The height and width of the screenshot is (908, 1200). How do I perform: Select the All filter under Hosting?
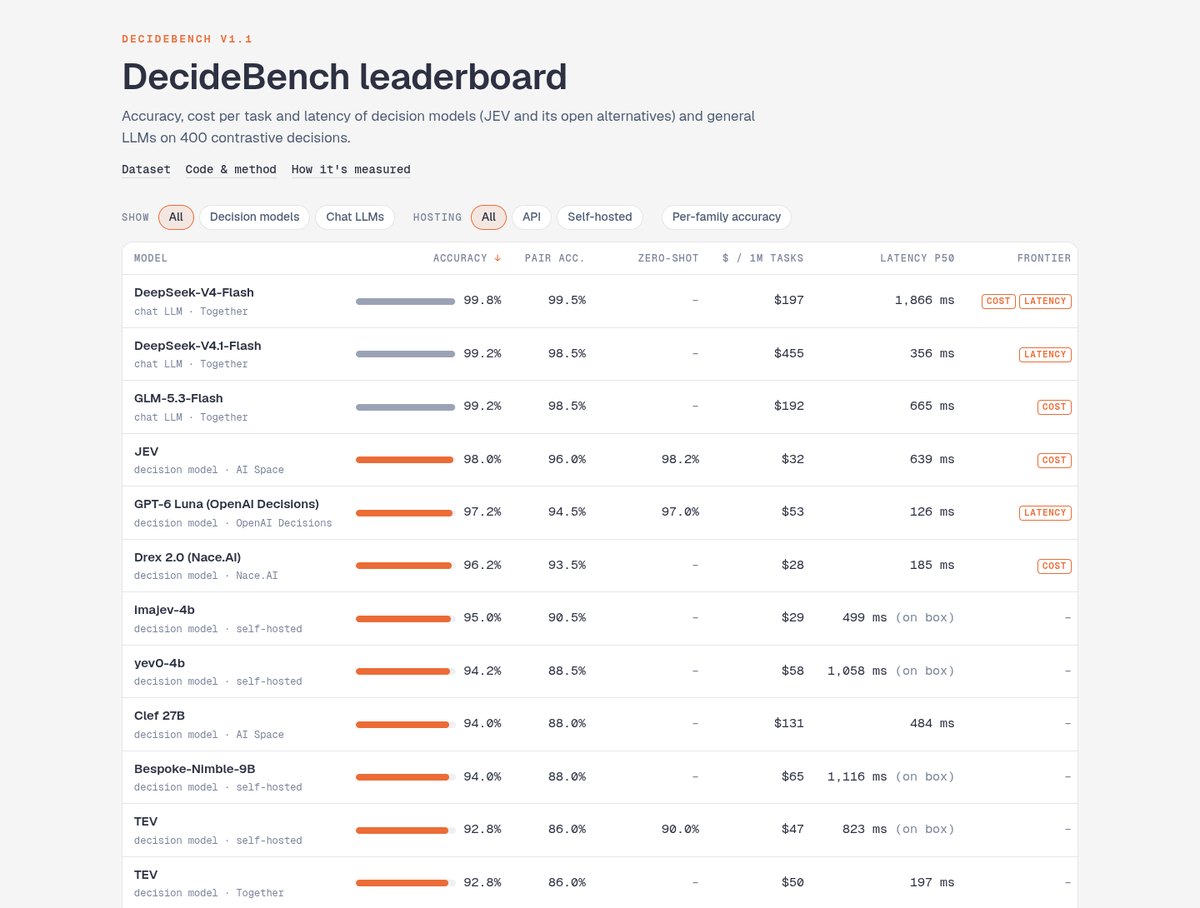[488, 217]
